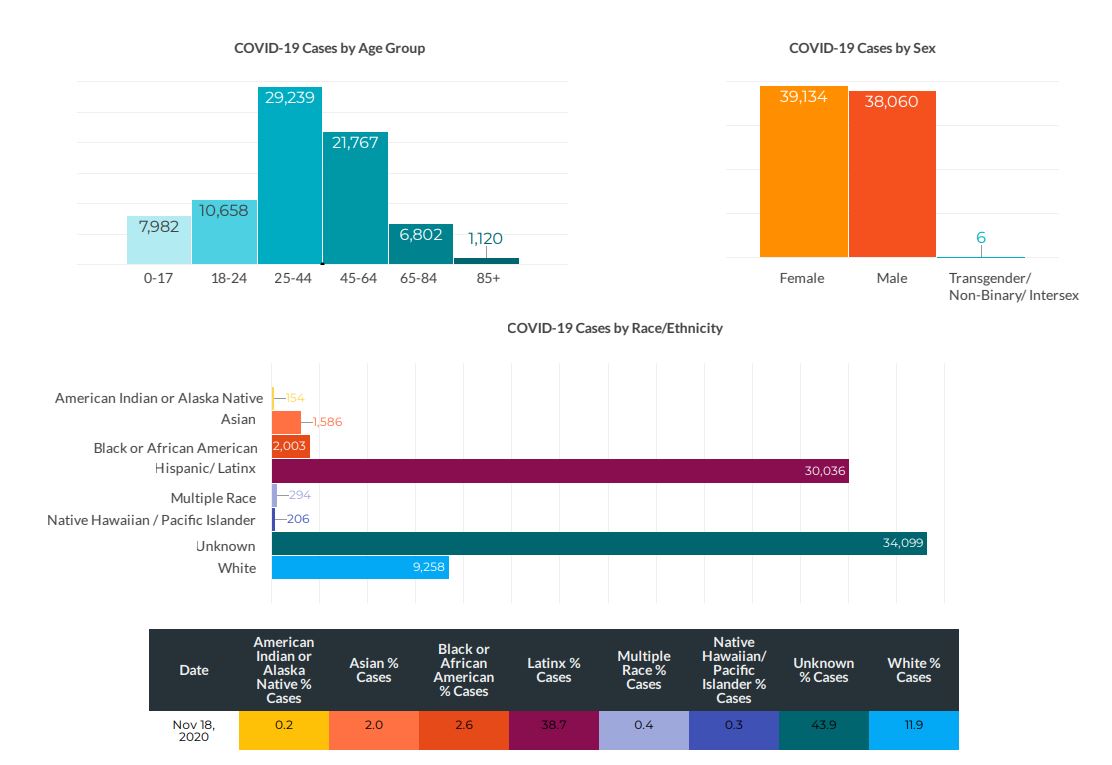Click the COVID-19 Cases by Race/Ethnicity title
The image size is (1112, 765).
tap(614, 328)
